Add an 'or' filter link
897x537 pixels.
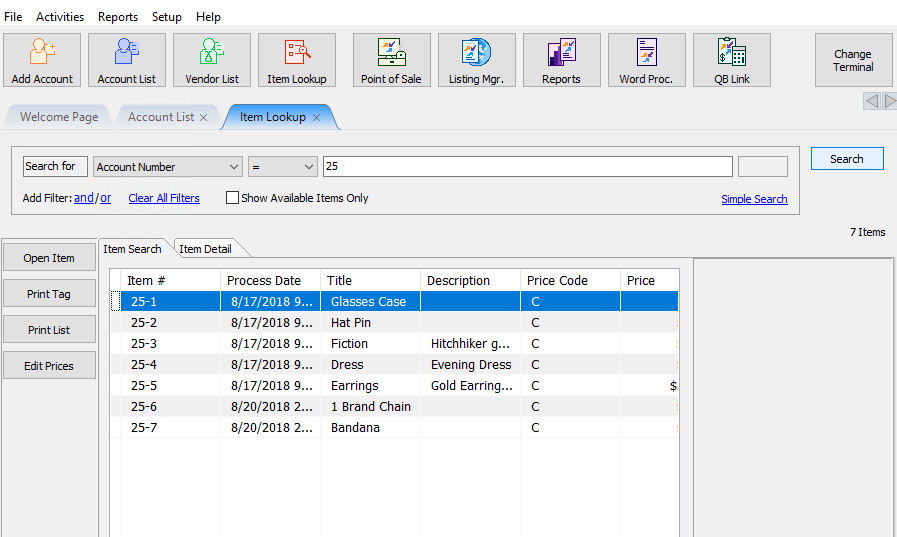[106, 198]
